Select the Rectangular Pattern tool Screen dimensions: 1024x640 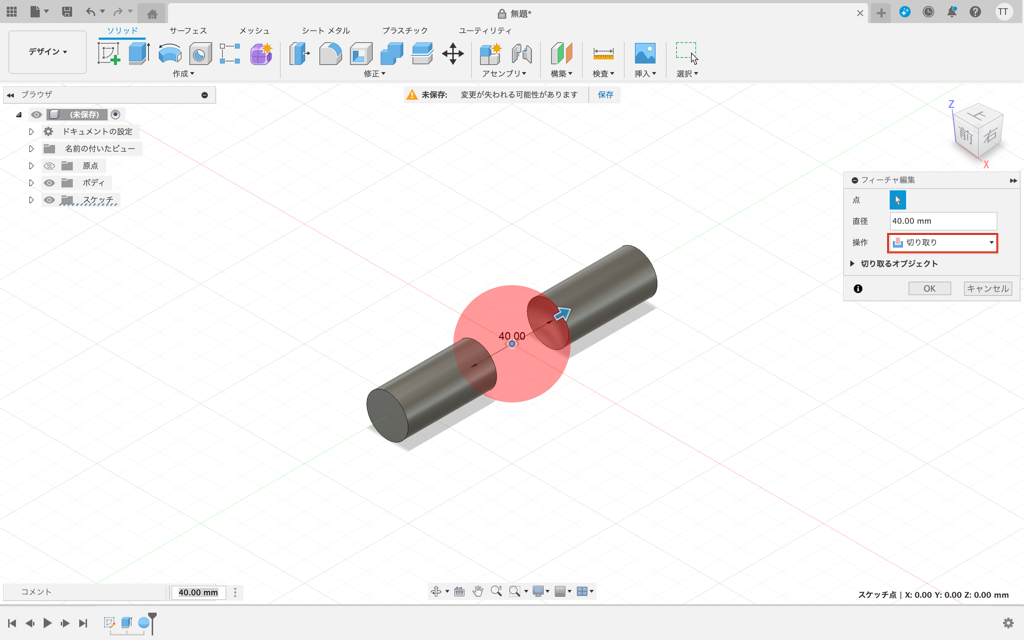[230, 54]
